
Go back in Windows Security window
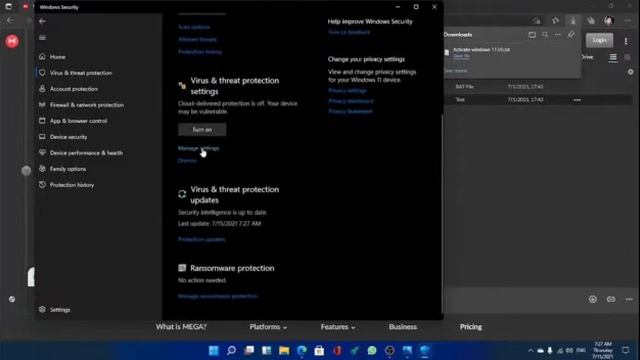coord(42,21)
